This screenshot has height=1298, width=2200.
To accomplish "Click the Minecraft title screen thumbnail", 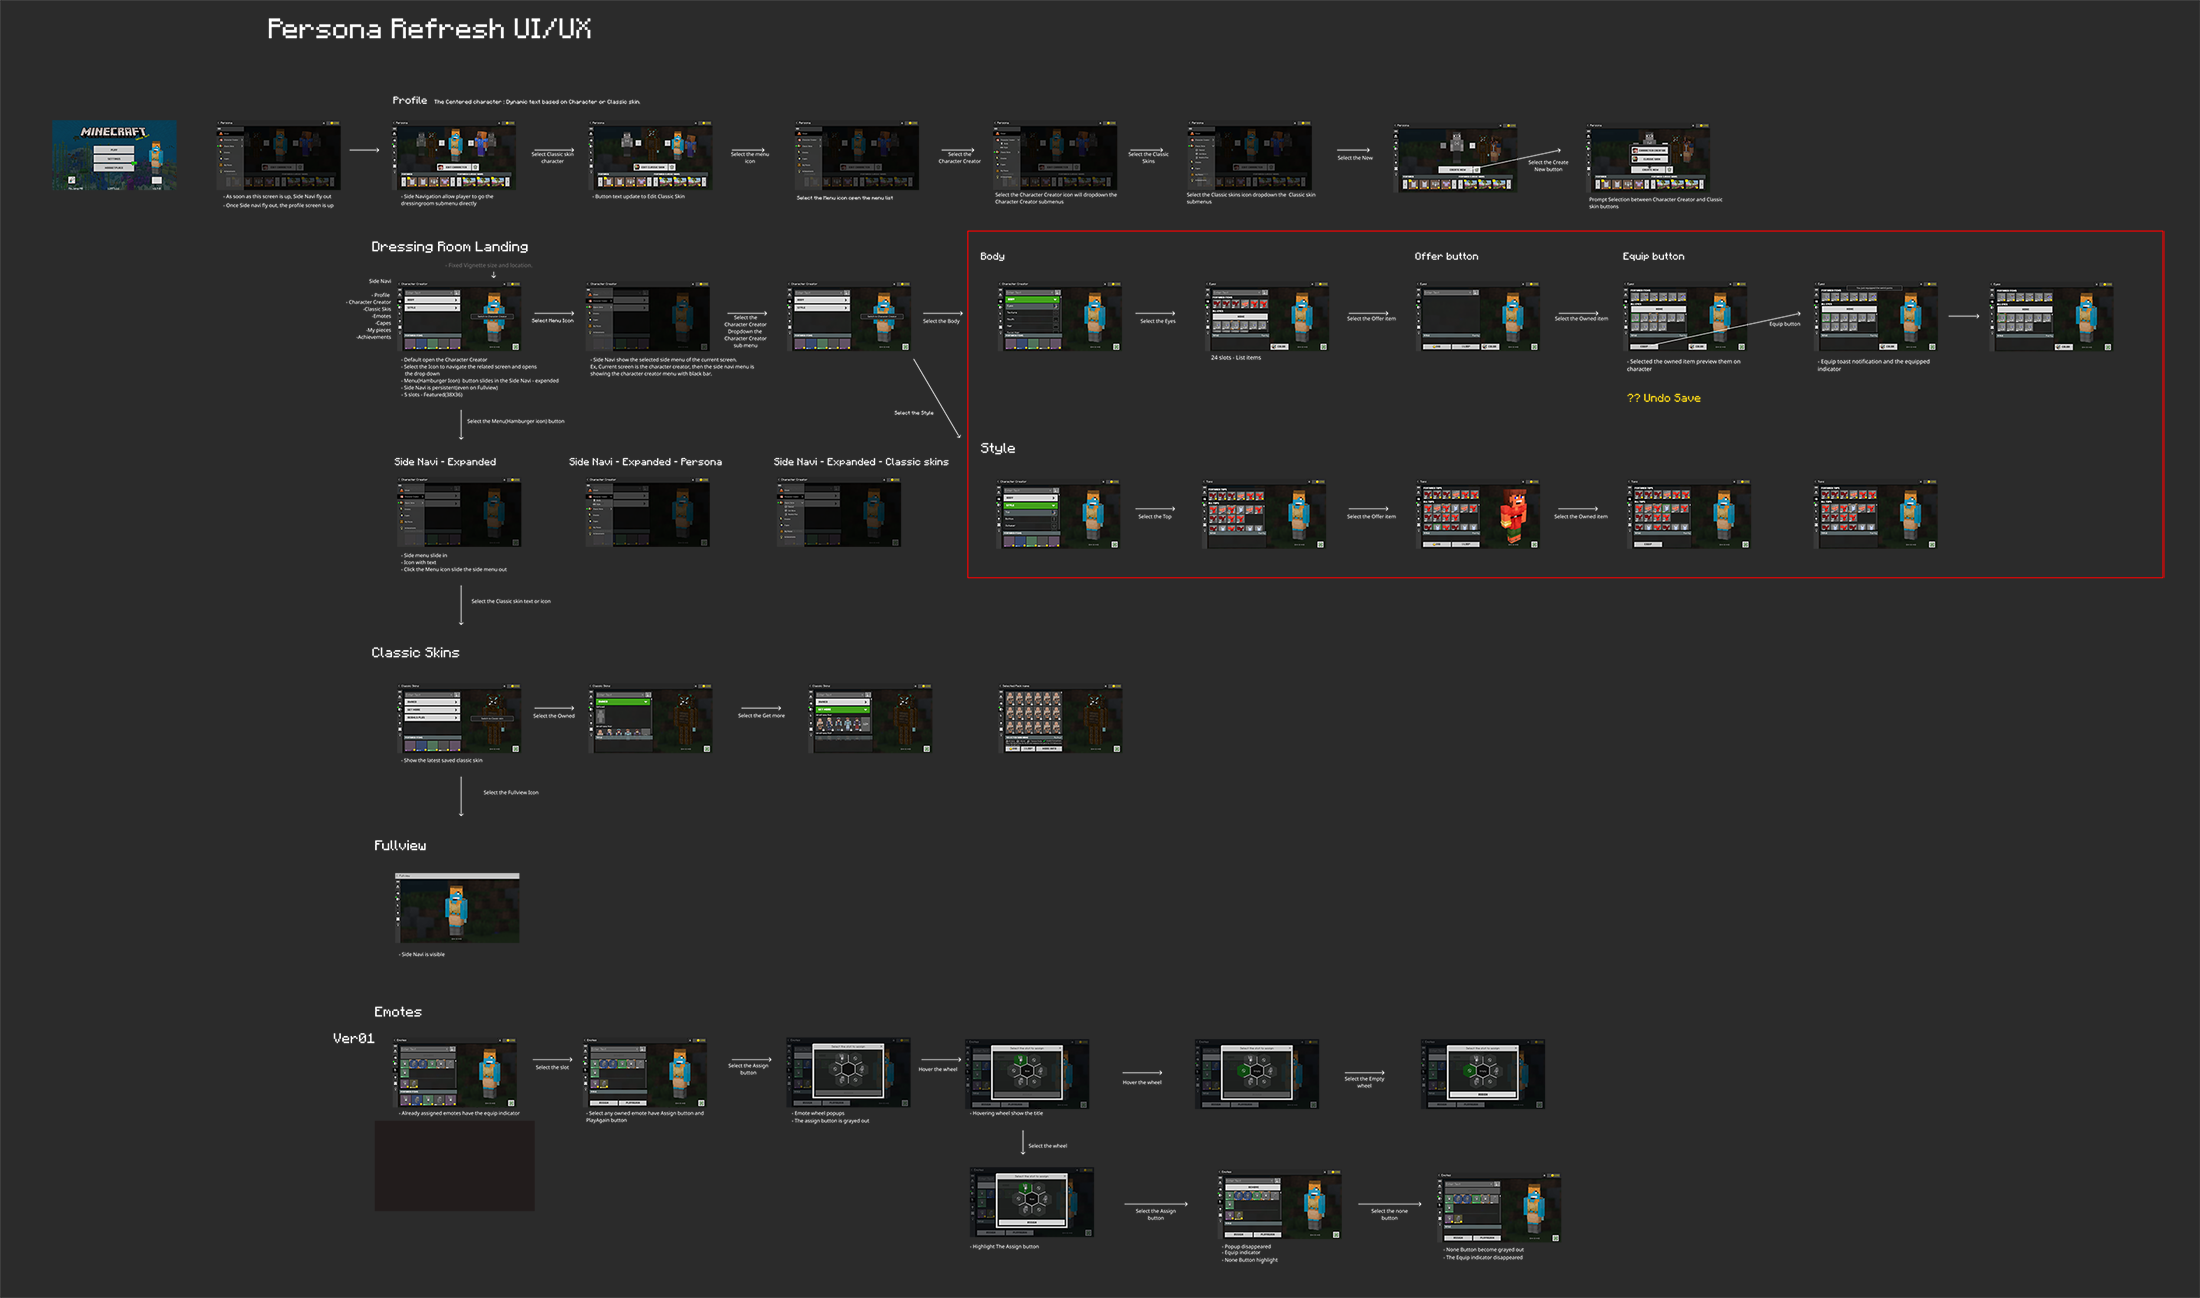I will coord(114,155).
